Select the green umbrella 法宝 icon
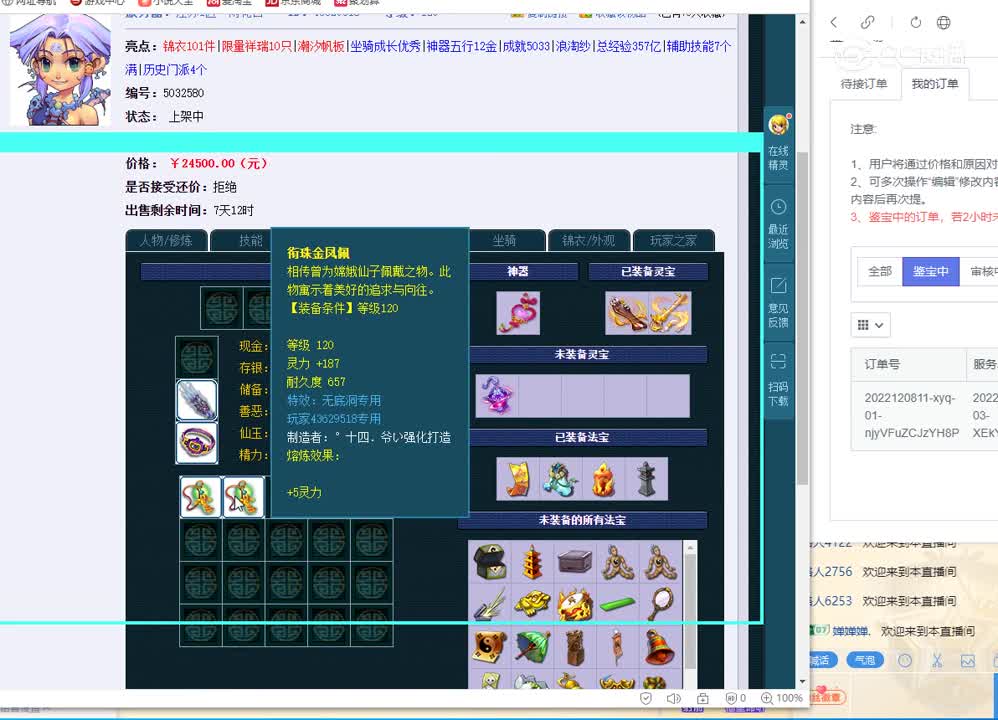The width and height of the screenshot is (998, 720). pyautogui.click(x=532, y=646)
